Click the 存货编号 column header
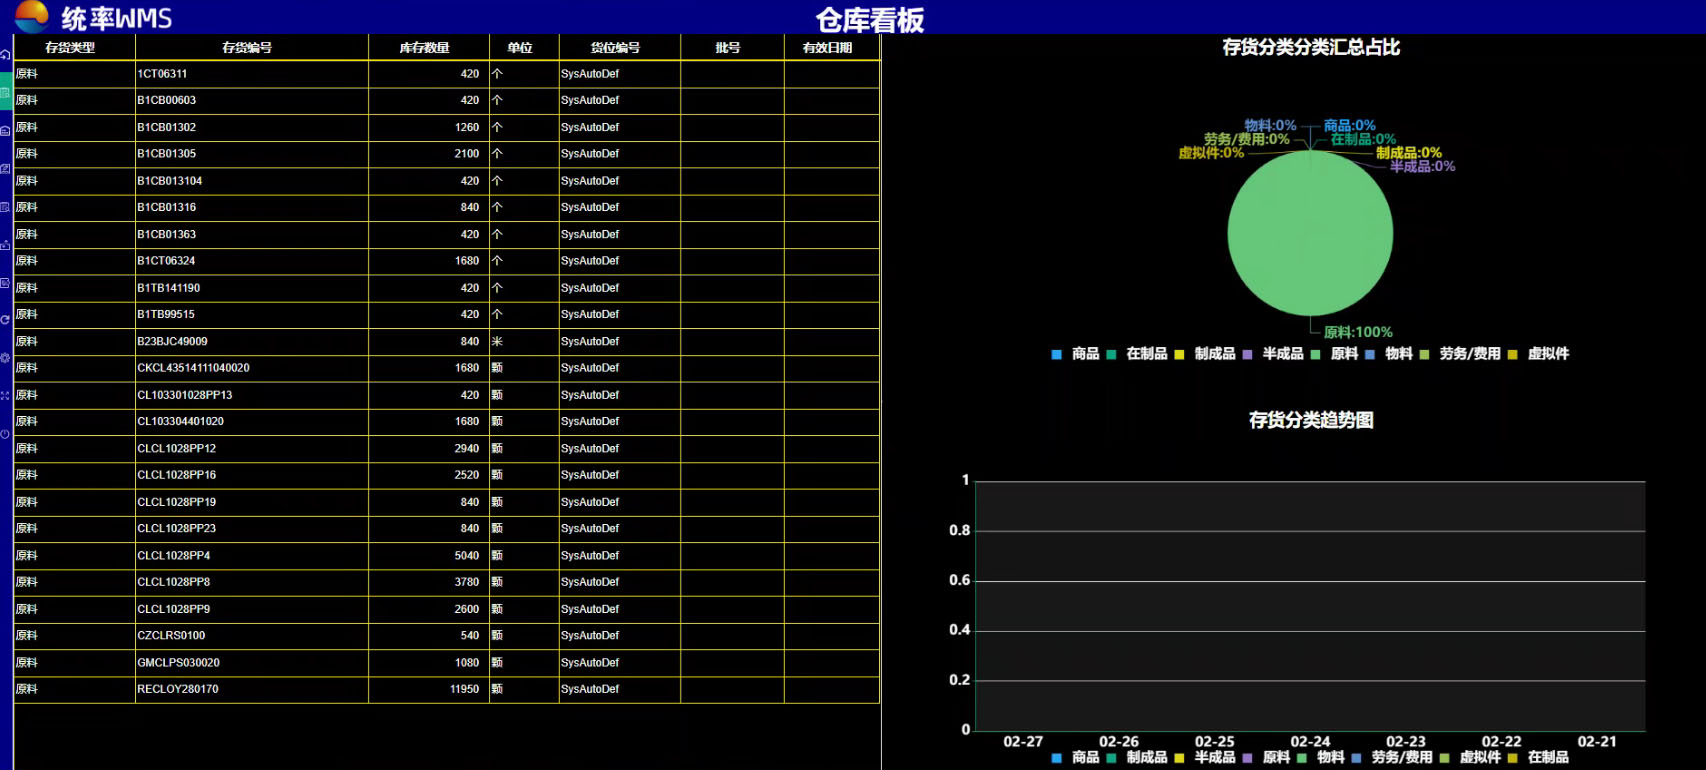Image resolution: width=1706 pixels, height=770 pixels. 247,48
